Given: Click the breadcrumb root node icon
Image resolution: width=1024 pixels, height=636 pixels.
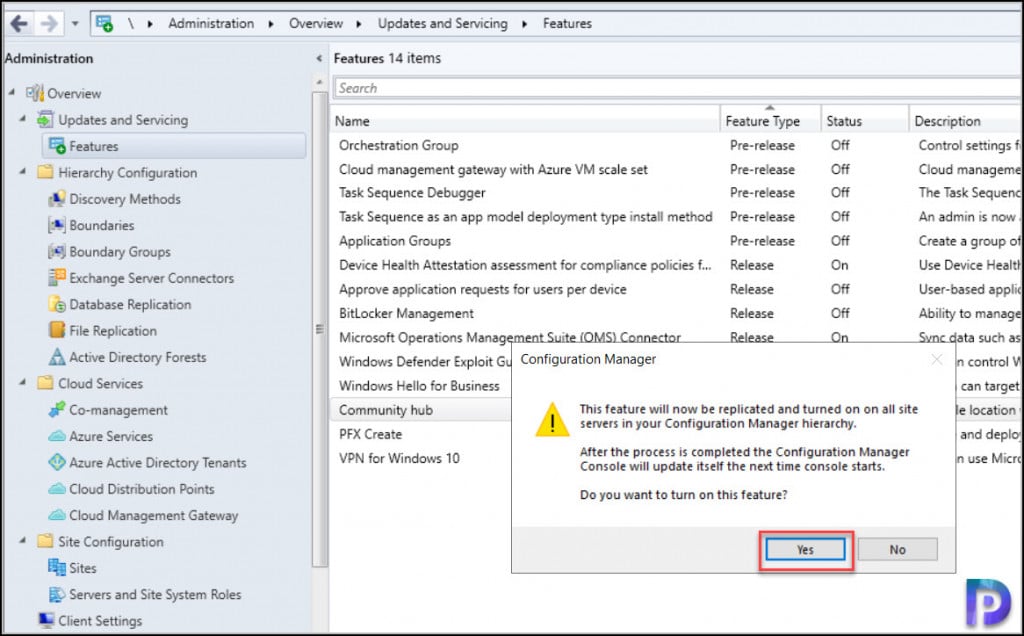Looking at the screenshot, I should 104,24.
